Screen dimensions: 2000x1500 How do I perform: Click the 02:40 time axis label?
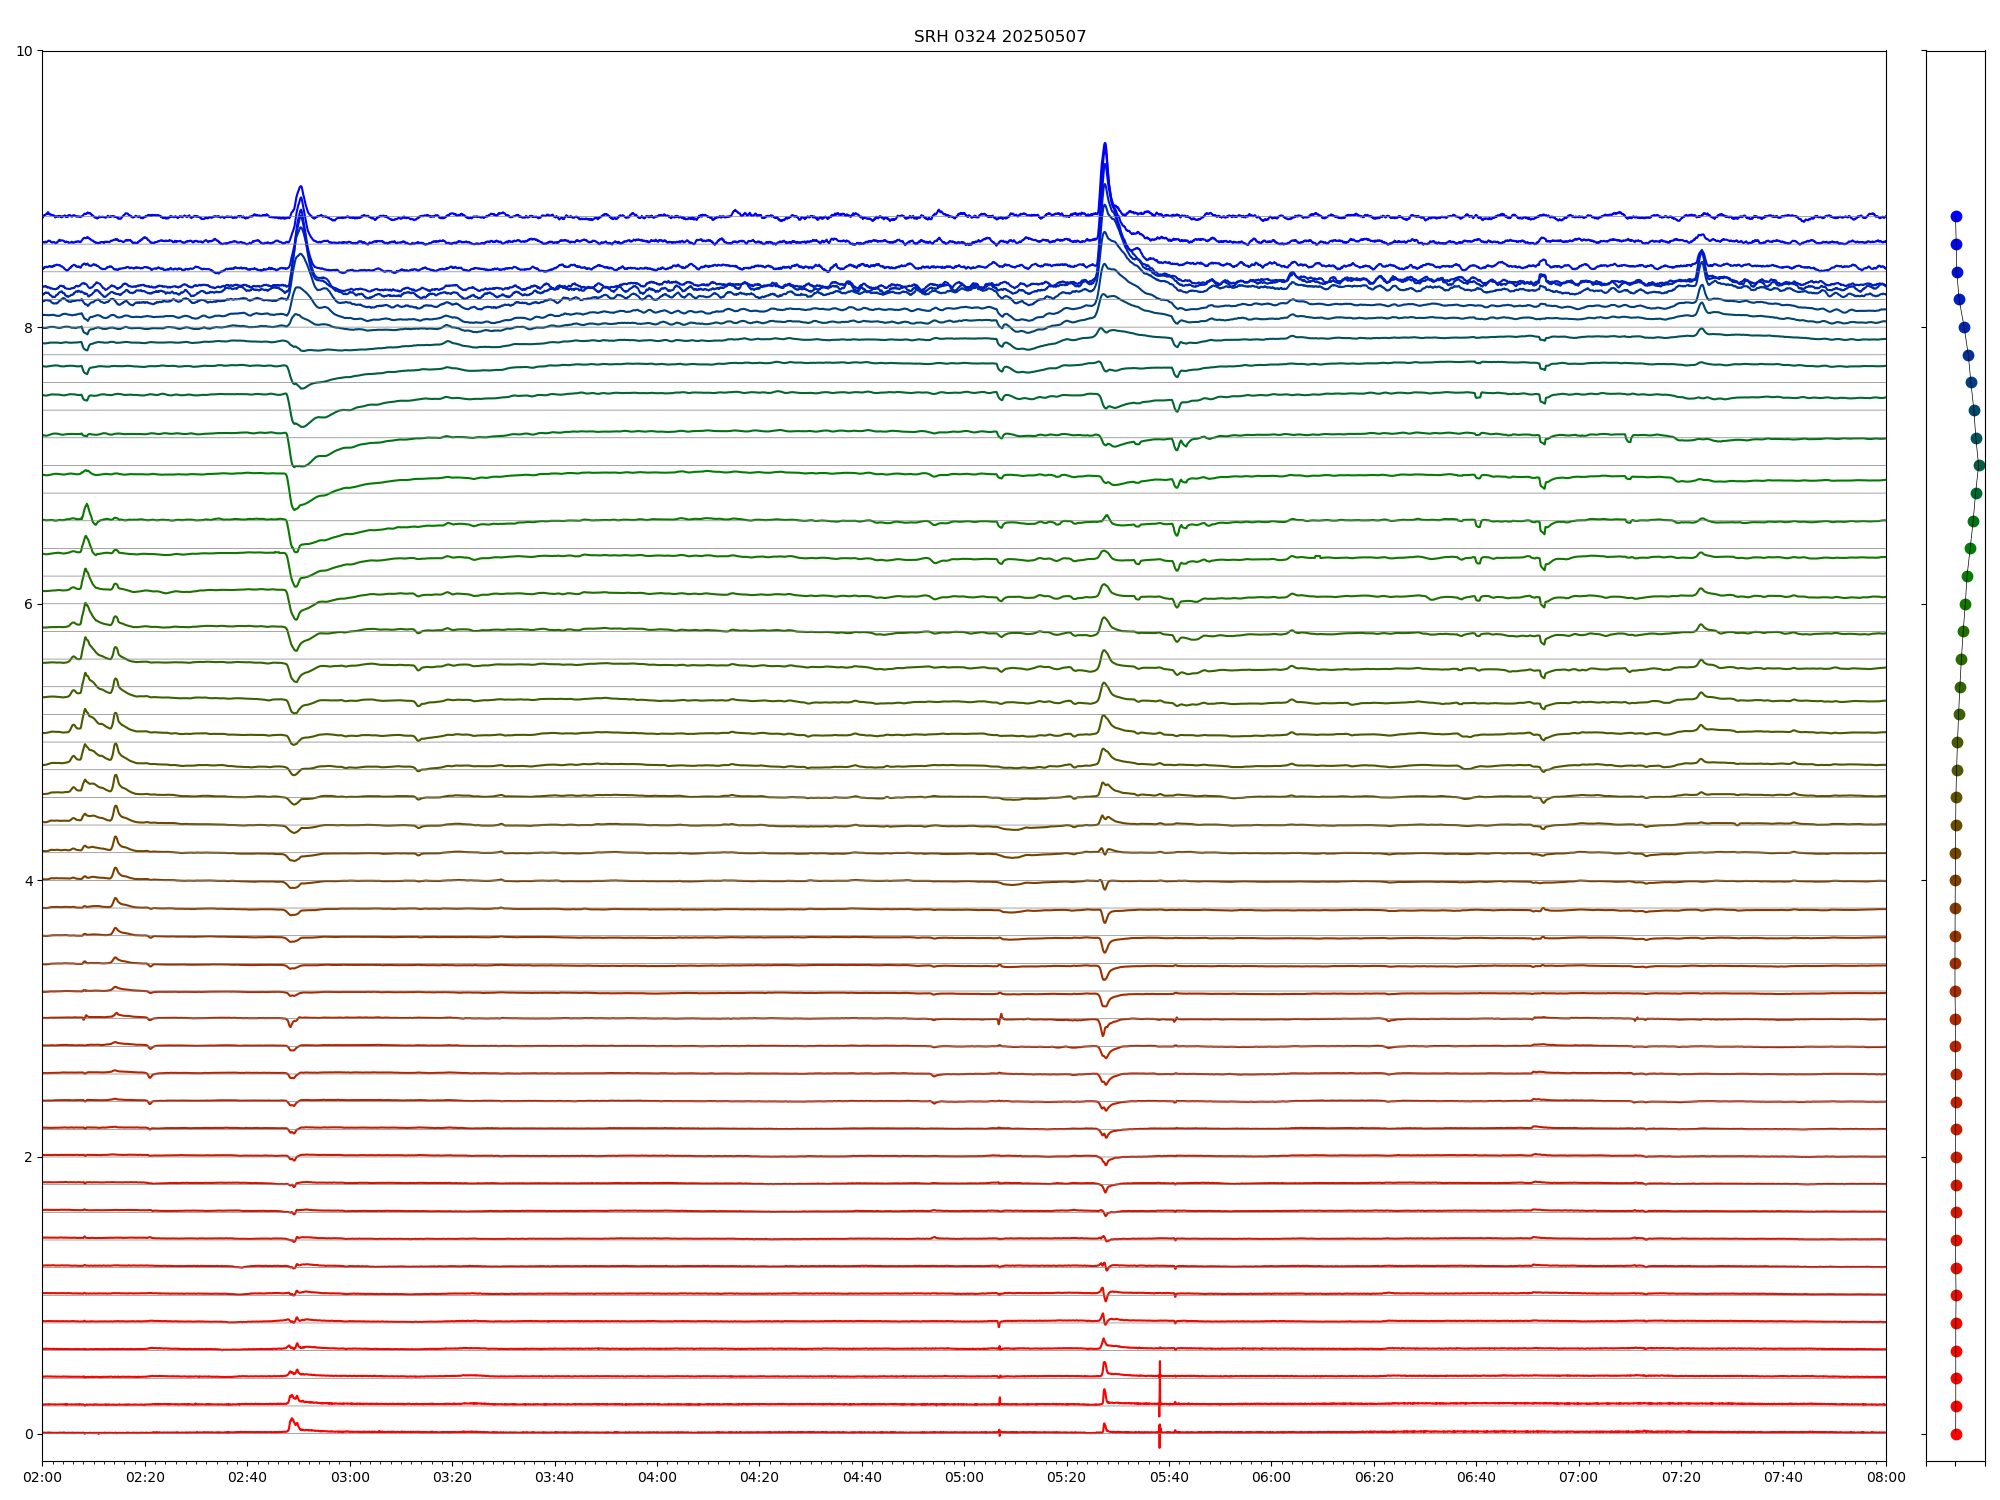pos(247,1478)
